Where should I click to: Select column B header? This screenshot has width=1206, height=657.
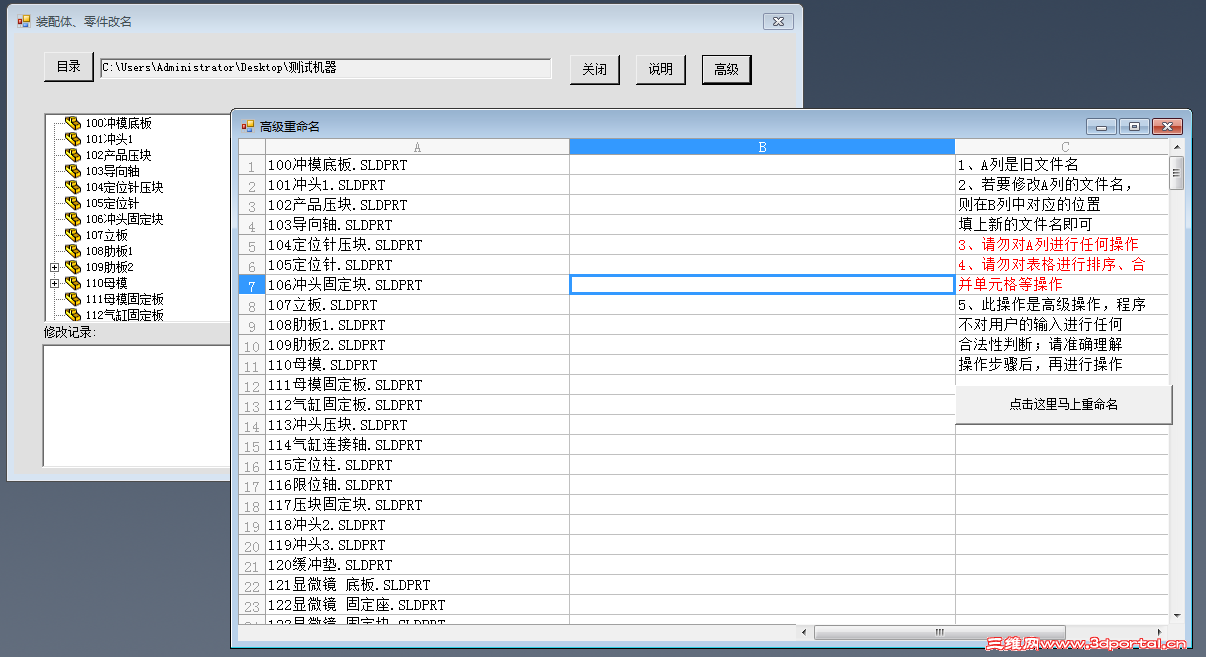coord(762,147)
